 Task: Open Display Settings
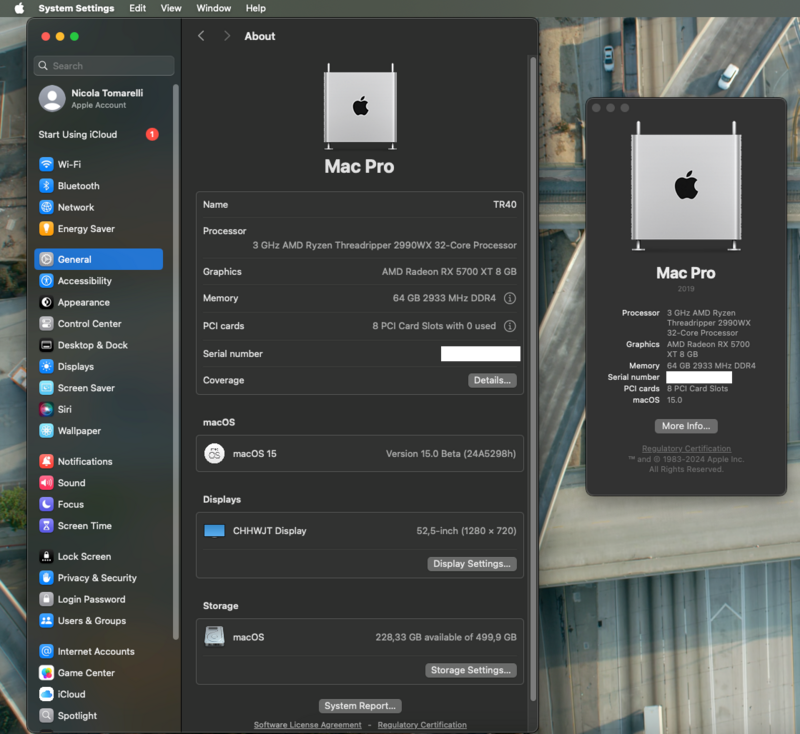pos(472,564)
